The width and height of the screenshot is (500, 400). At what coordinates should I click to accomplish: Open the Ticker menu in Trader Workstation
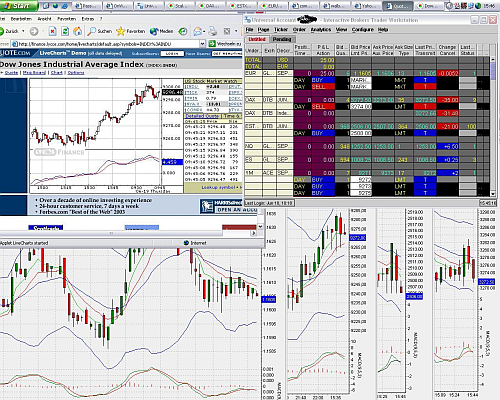[x=281, y=30]
